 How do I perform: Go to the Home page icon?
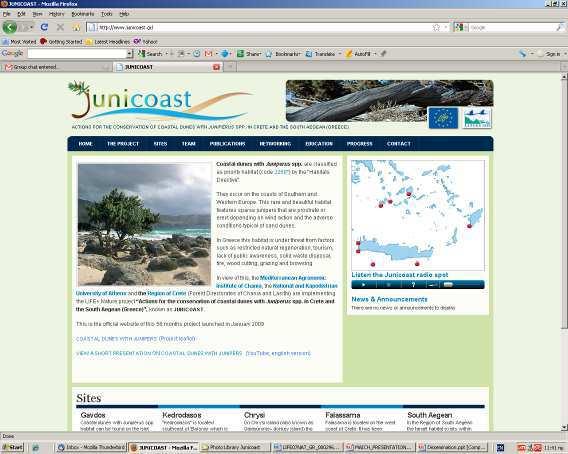76,28
